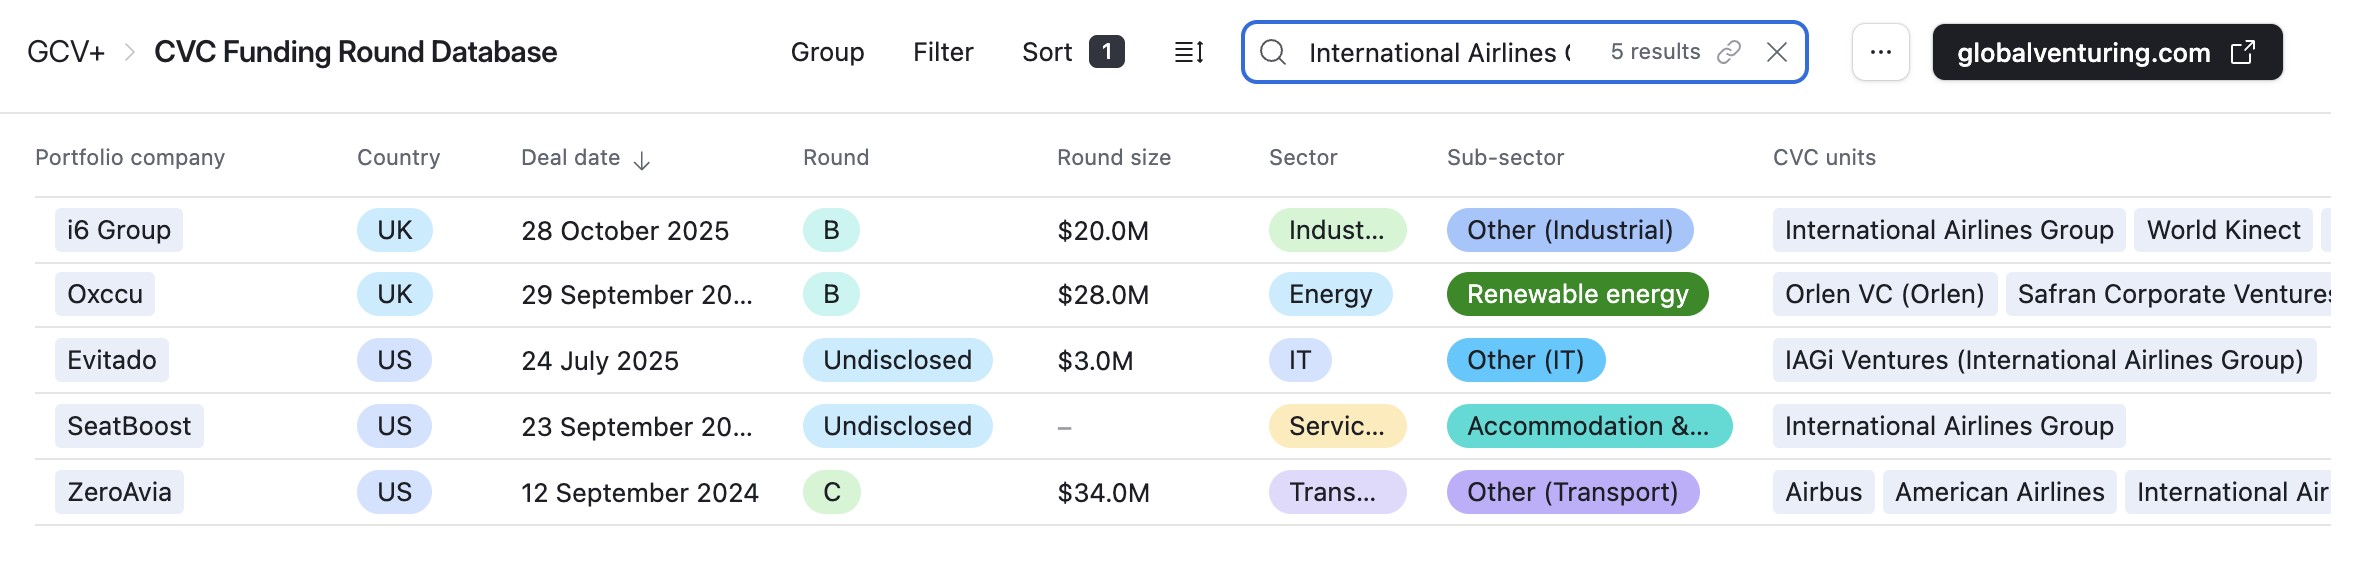
Task: Open the Filter menu
Action: (x=942, y=52)
